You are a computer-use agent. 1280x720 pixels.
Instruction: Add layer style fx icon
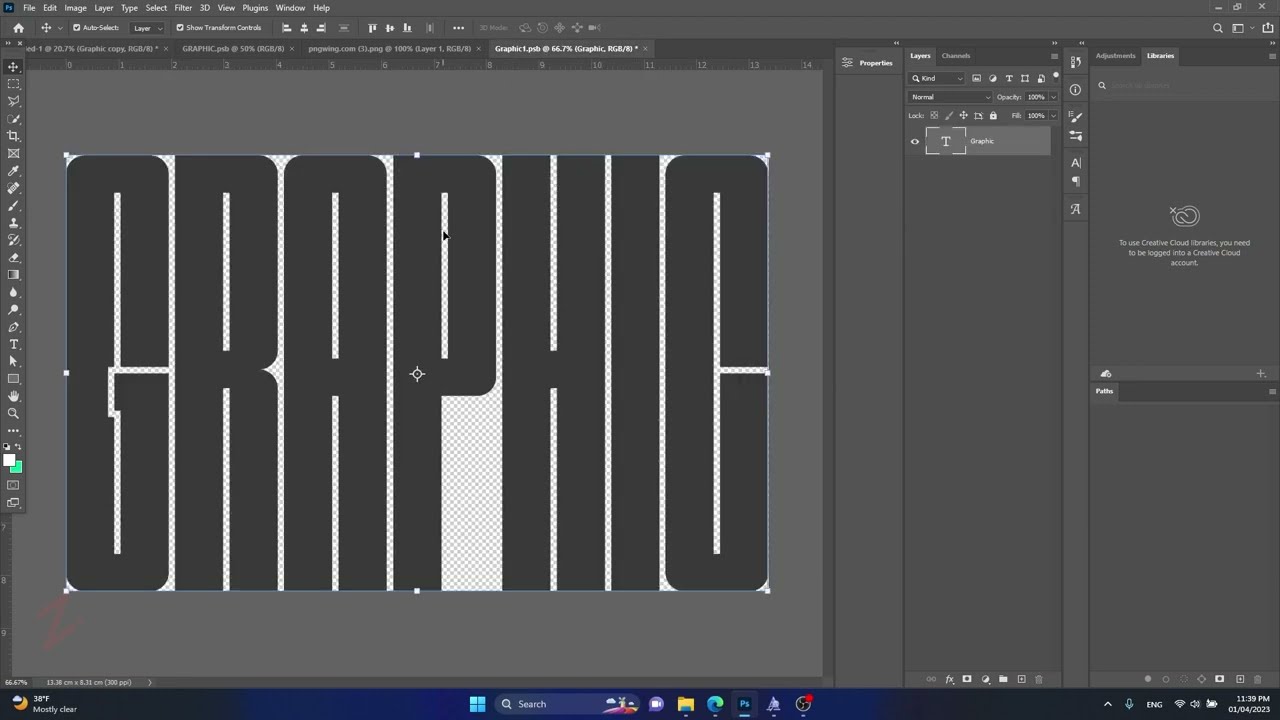(x=949, y=680)
